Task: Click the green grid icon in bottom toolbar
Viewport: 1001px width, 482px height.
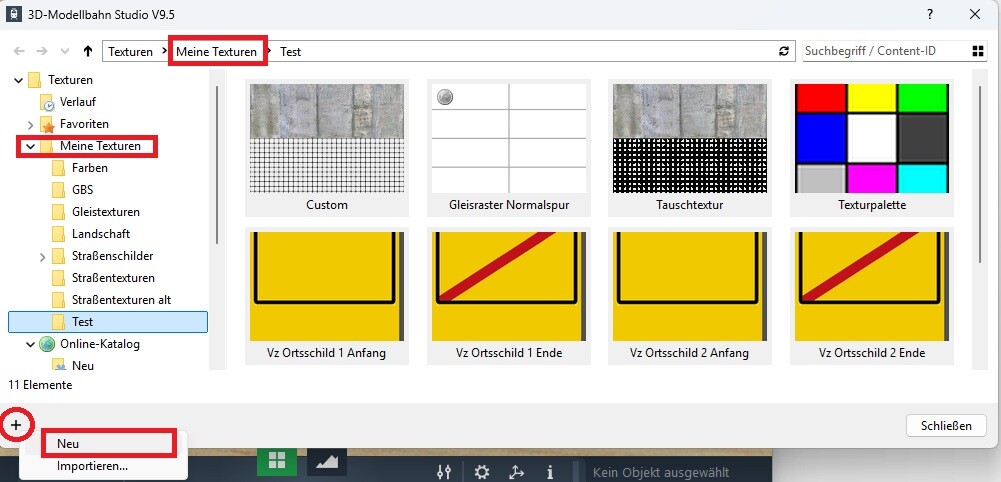Action: [x=276, y=463]
